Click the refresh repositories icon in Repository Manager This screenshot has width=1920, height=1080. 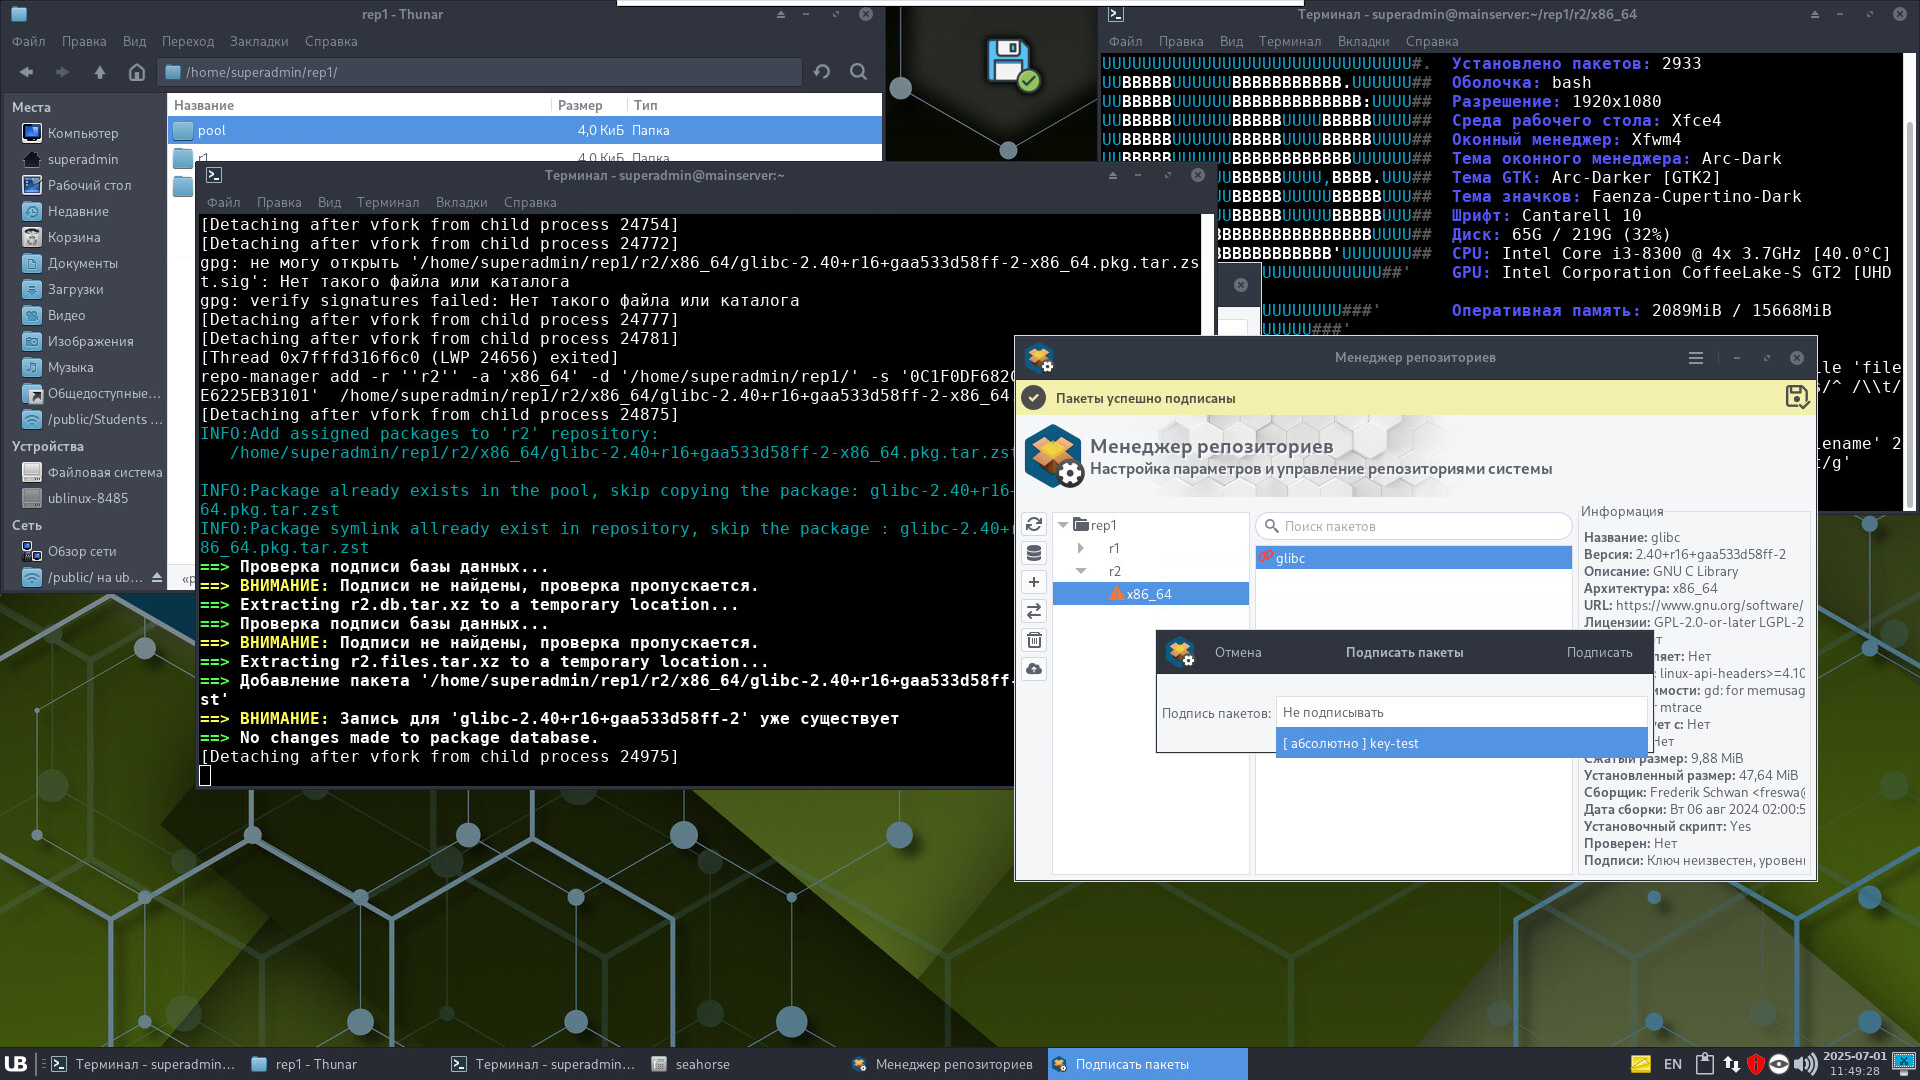(1034, 524)
